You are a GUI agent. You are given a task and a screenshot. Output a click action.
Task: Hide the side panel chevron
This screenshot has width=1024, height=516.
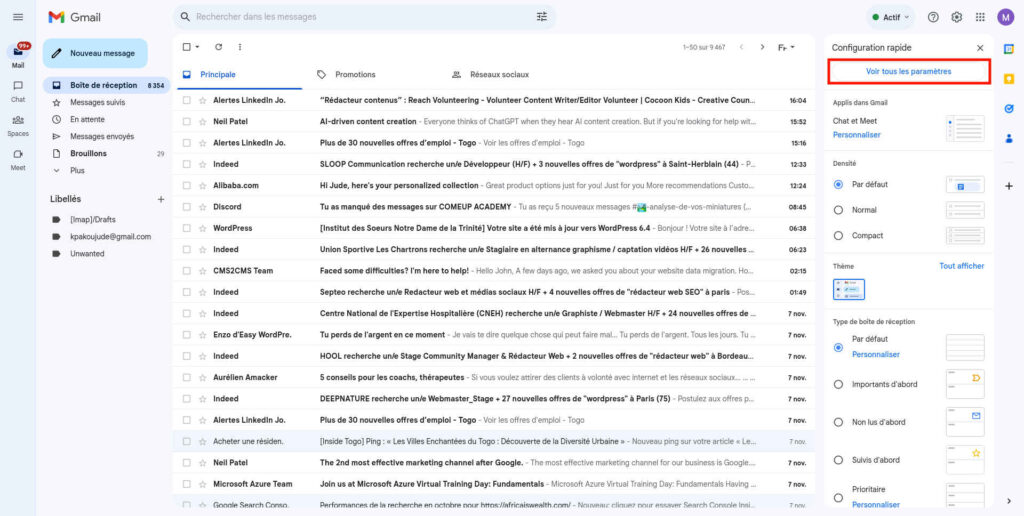(1009, 501)
